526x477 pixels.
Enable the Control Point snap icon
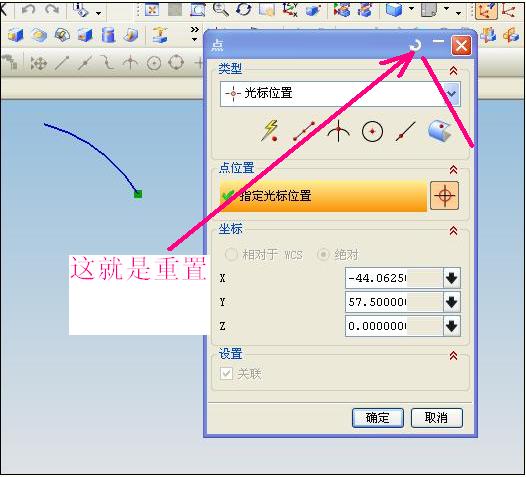pyautogui.click(x=108, y=63)
